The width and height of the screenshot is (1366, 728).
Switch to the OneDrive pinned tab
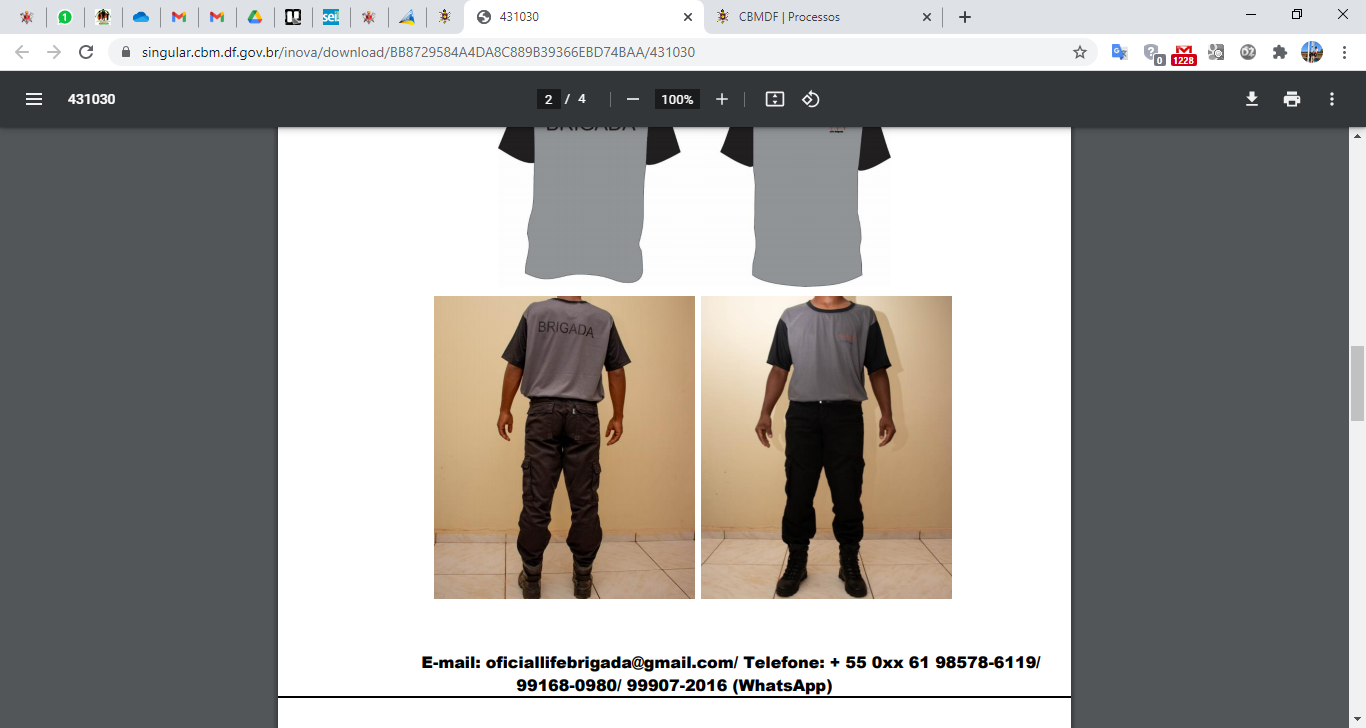(x=141, y=17)
